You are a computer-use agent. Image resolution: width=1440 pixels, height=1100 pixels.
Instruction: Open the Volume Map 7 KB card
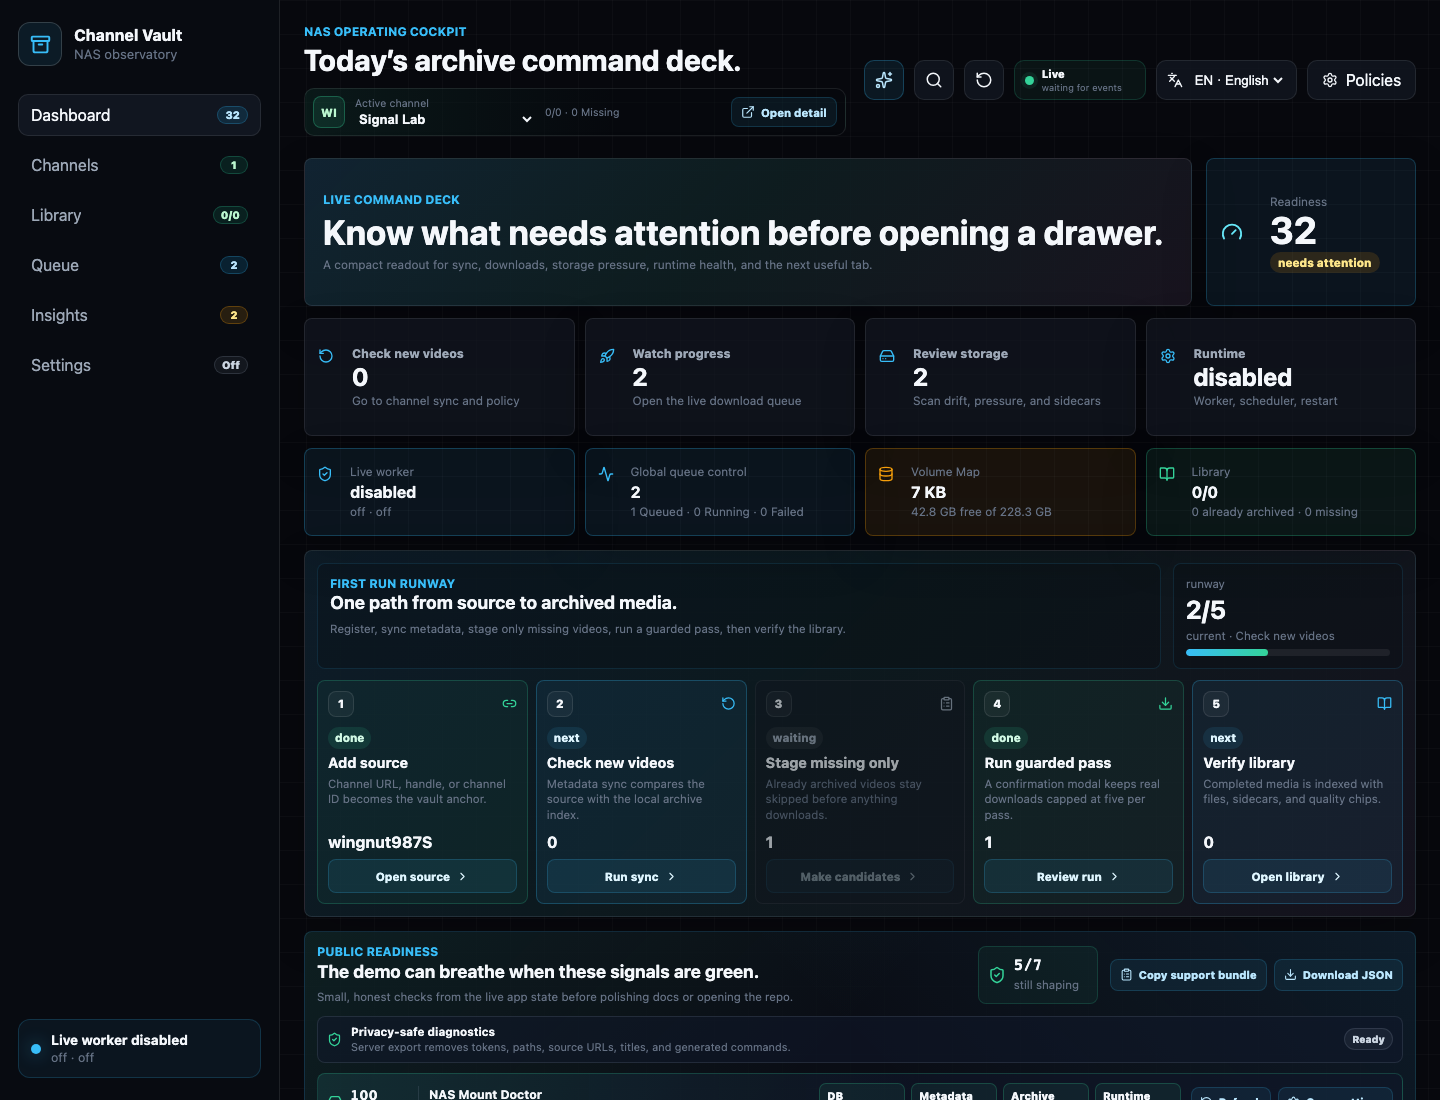1000,492
